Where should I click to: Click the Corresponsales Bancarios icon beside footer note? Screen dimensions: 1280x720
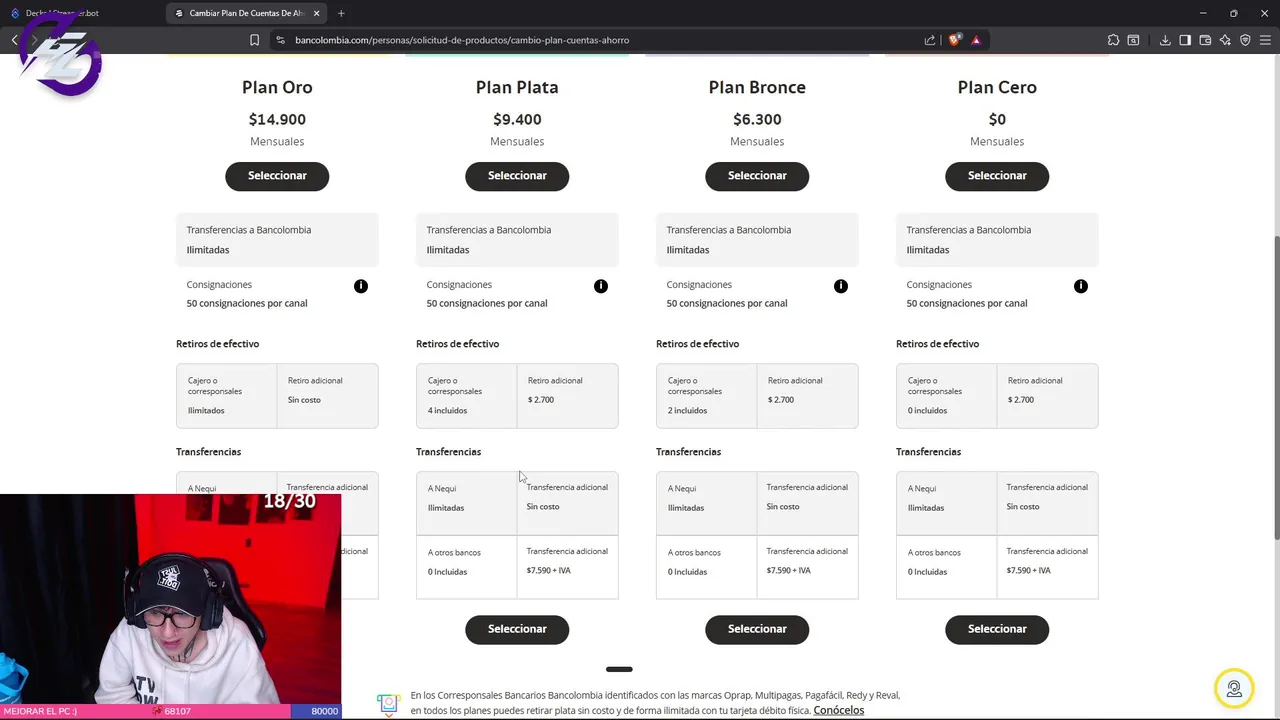(x=389, y=703)
